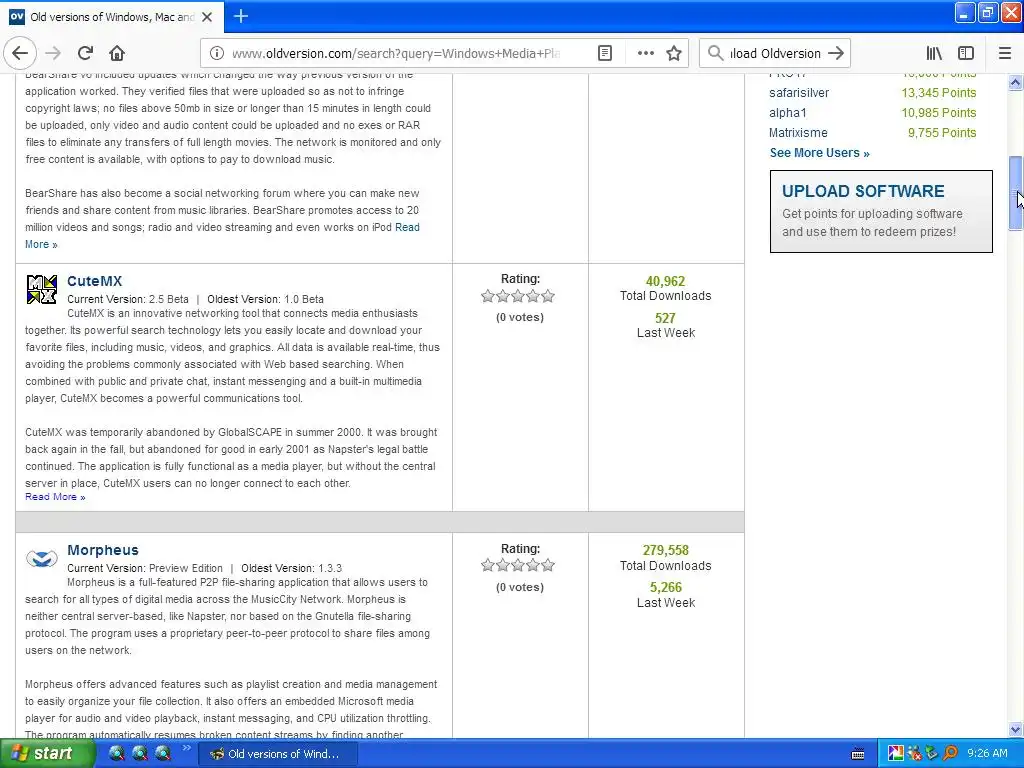
Task: Close the Old versions of Windows tab
Action: pos(207,17)
